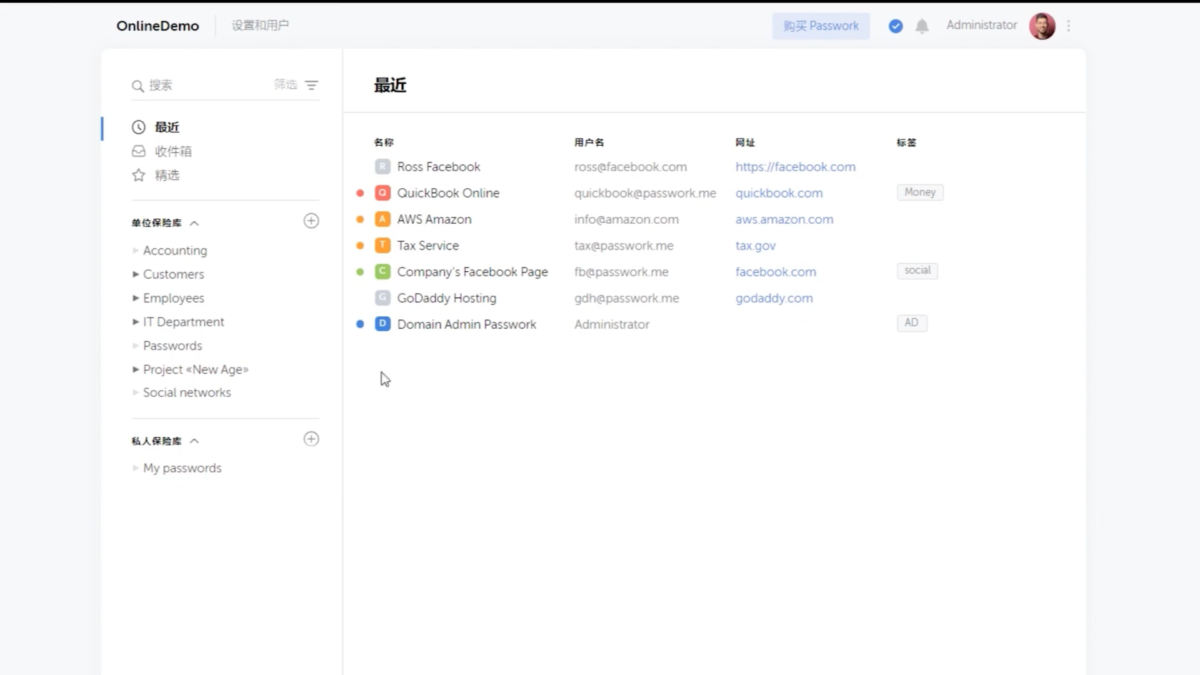Expand the Project «New Age» folder arrow

(136, 369)
